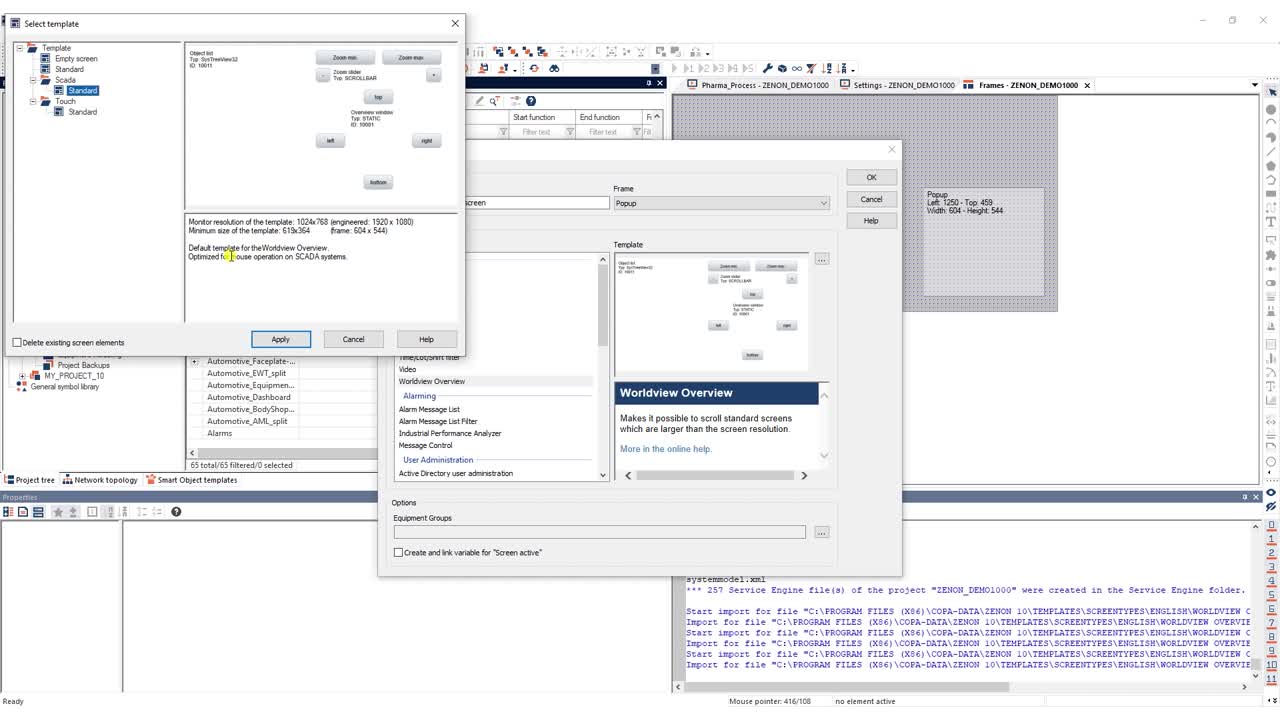The height and width of the screenshot is (720, 1280).
Task: Switch to Network topology tab
Action: pyautogui.click(x=100, y=480)
